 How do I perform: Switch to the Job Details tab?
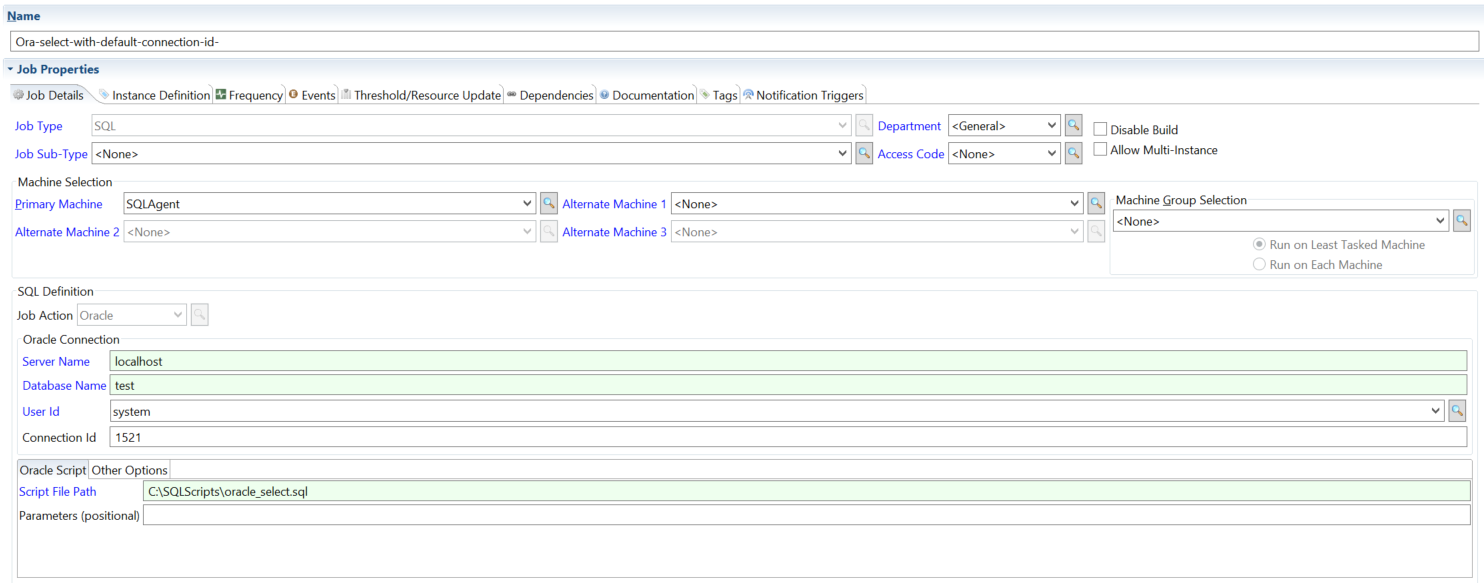pyautogui.click(x=49, y=95)
